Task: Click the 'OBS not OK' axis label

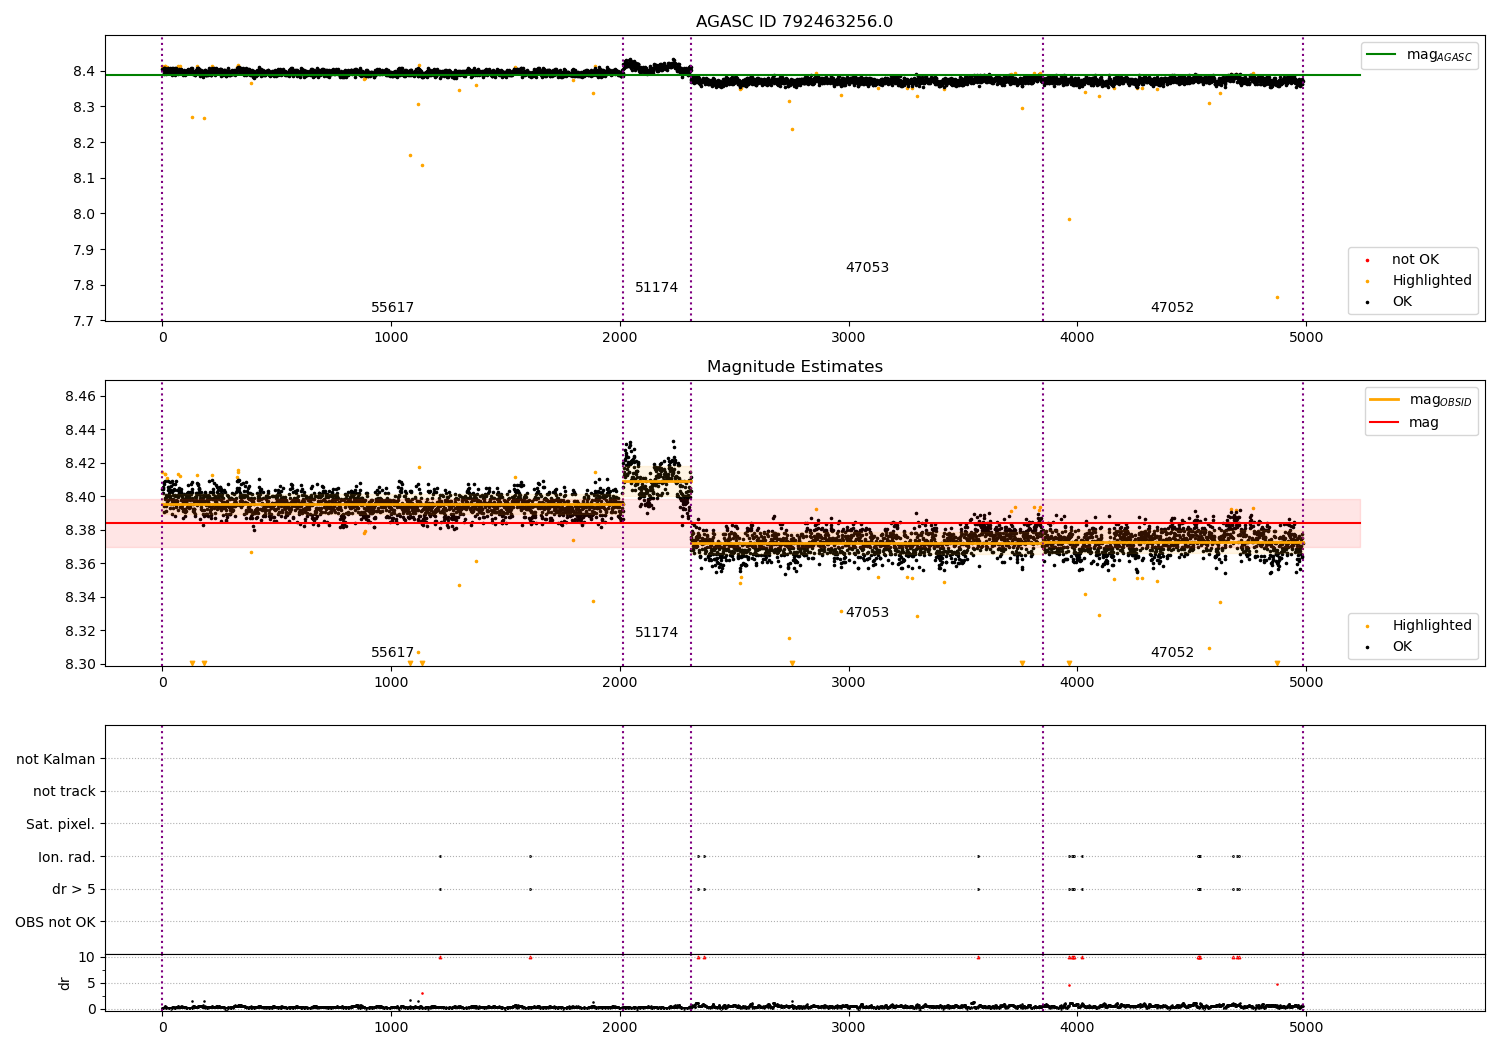Action: (55, 922)
